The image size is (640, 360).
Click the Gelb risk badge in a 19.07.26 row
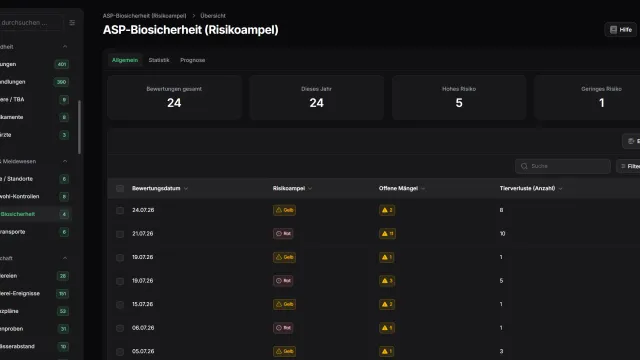tap(284, 257)
